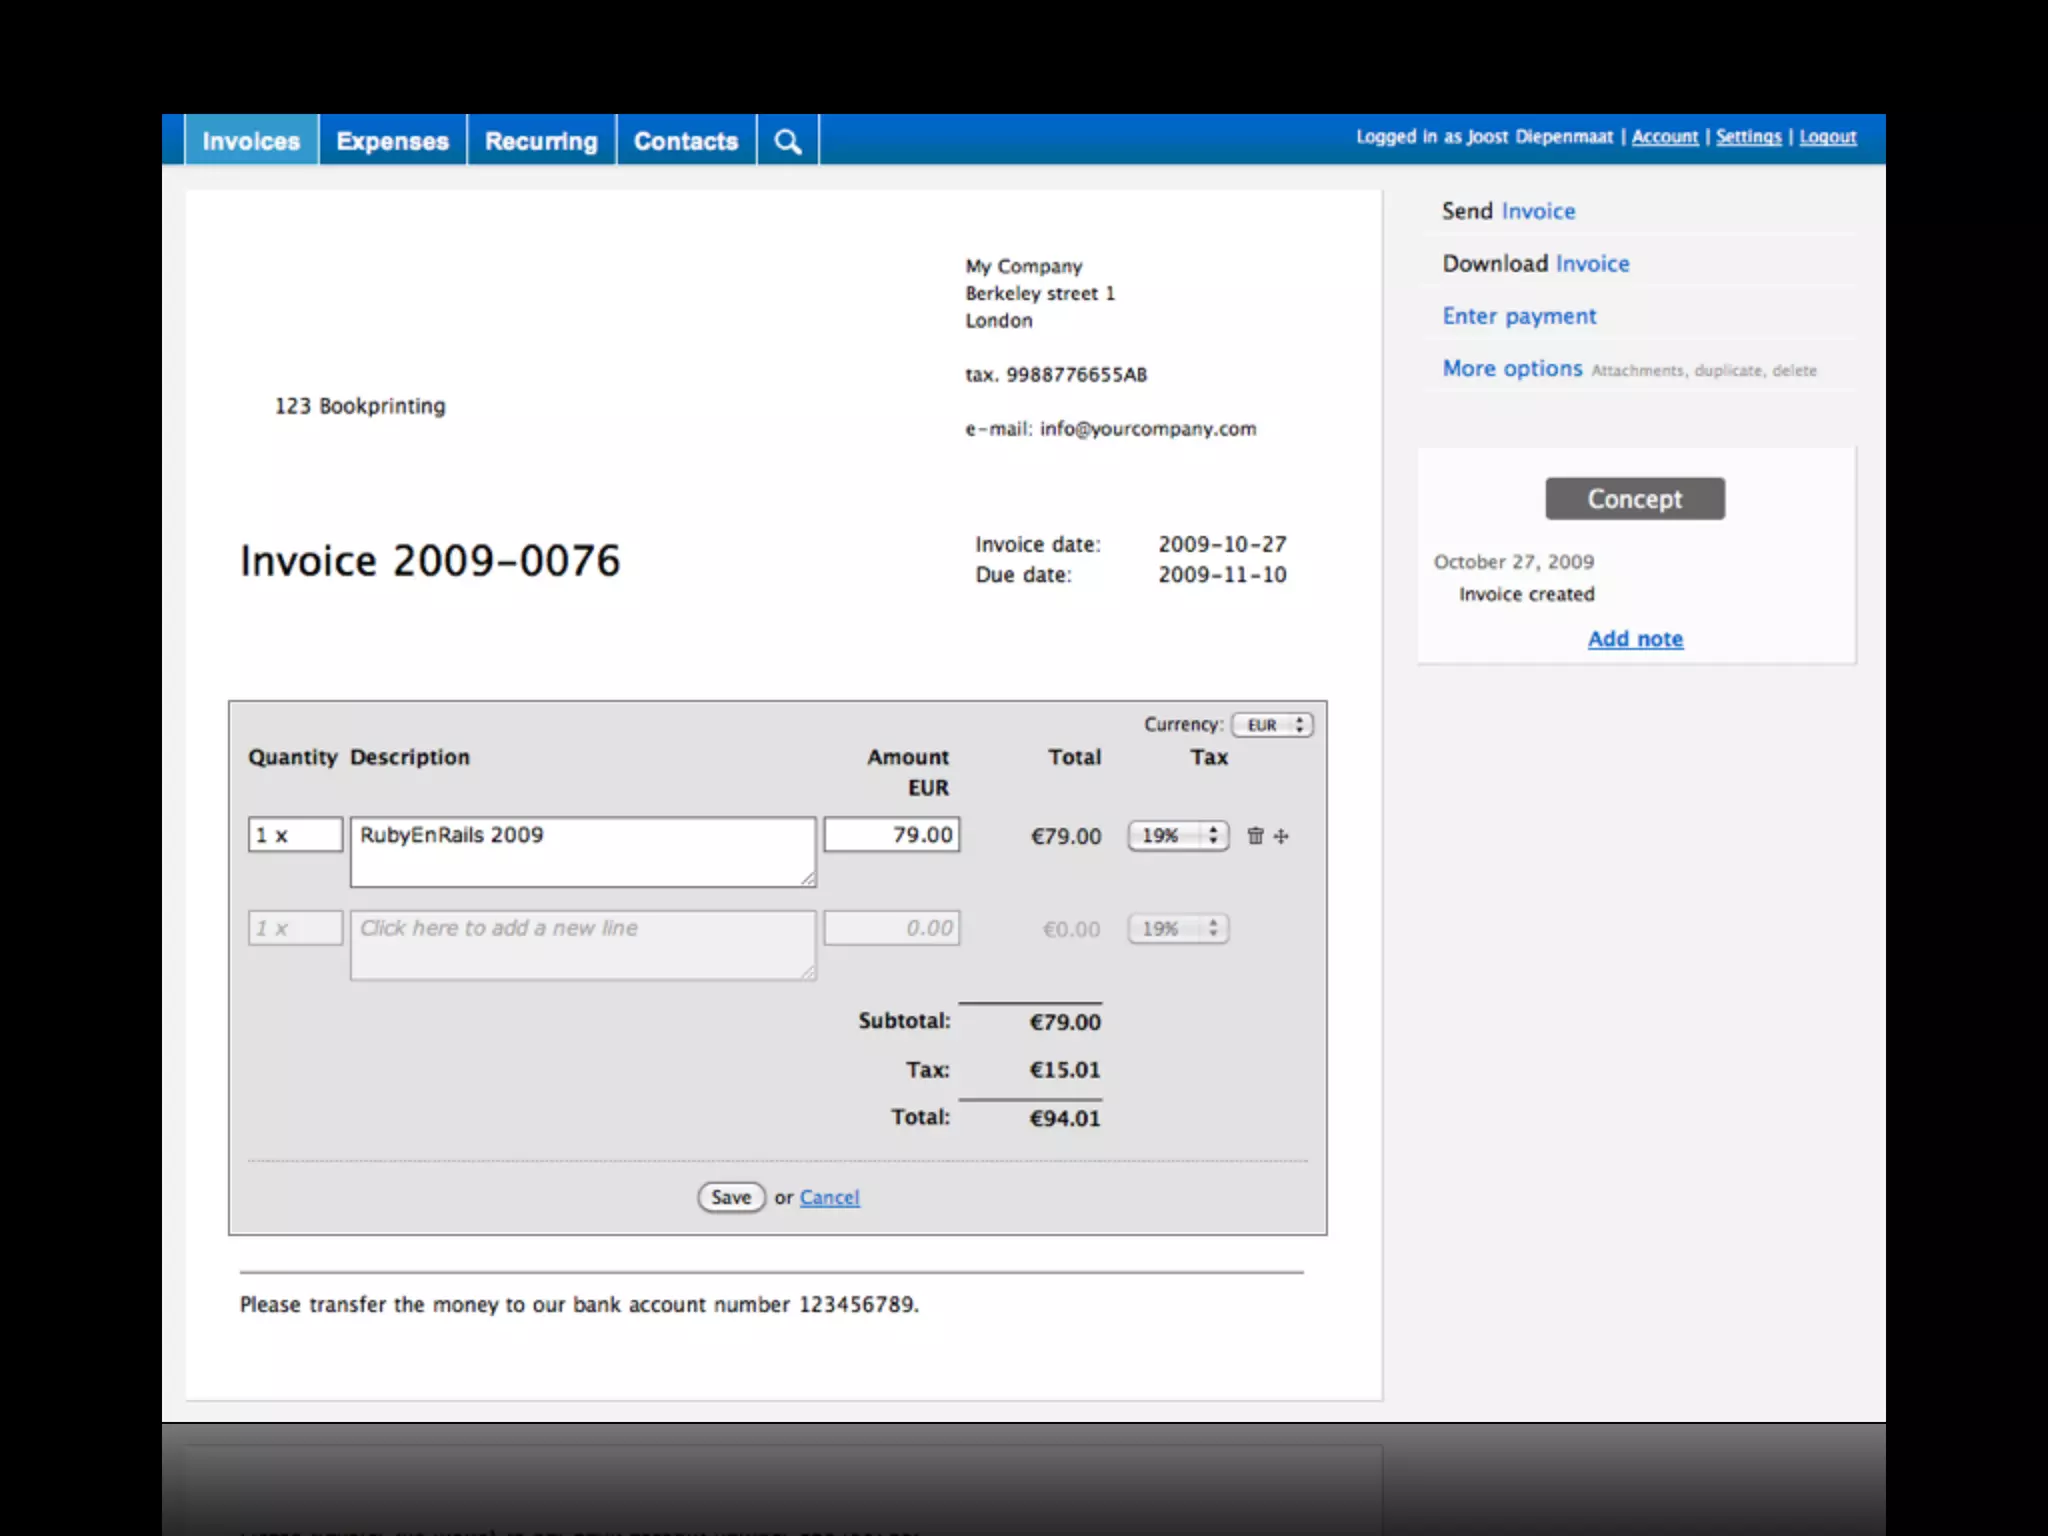This screenshot has width=2048, height=1536.
Task: Open 19% tax dropdown on new line
Action: 1178,929
